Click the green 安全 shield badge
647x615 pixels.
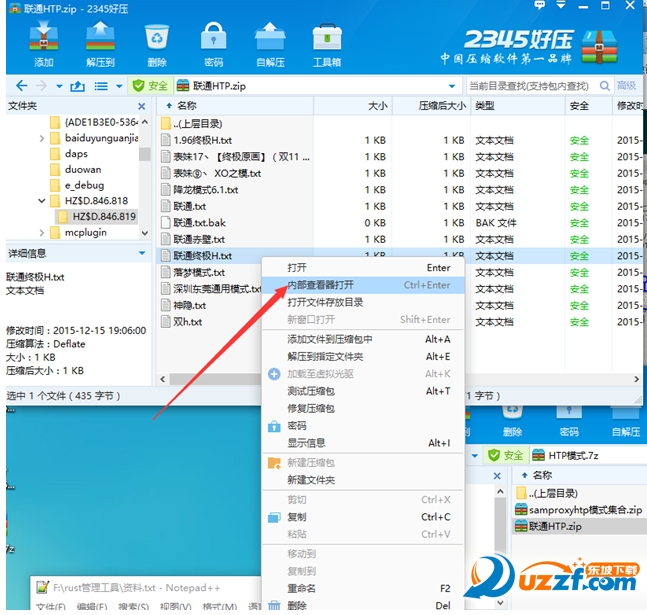click(x=150, y=86)
